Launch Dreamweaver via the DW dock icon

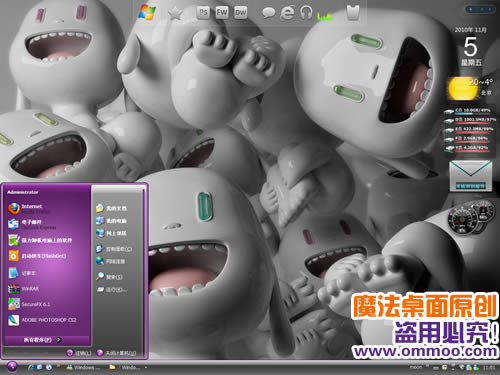240,13
